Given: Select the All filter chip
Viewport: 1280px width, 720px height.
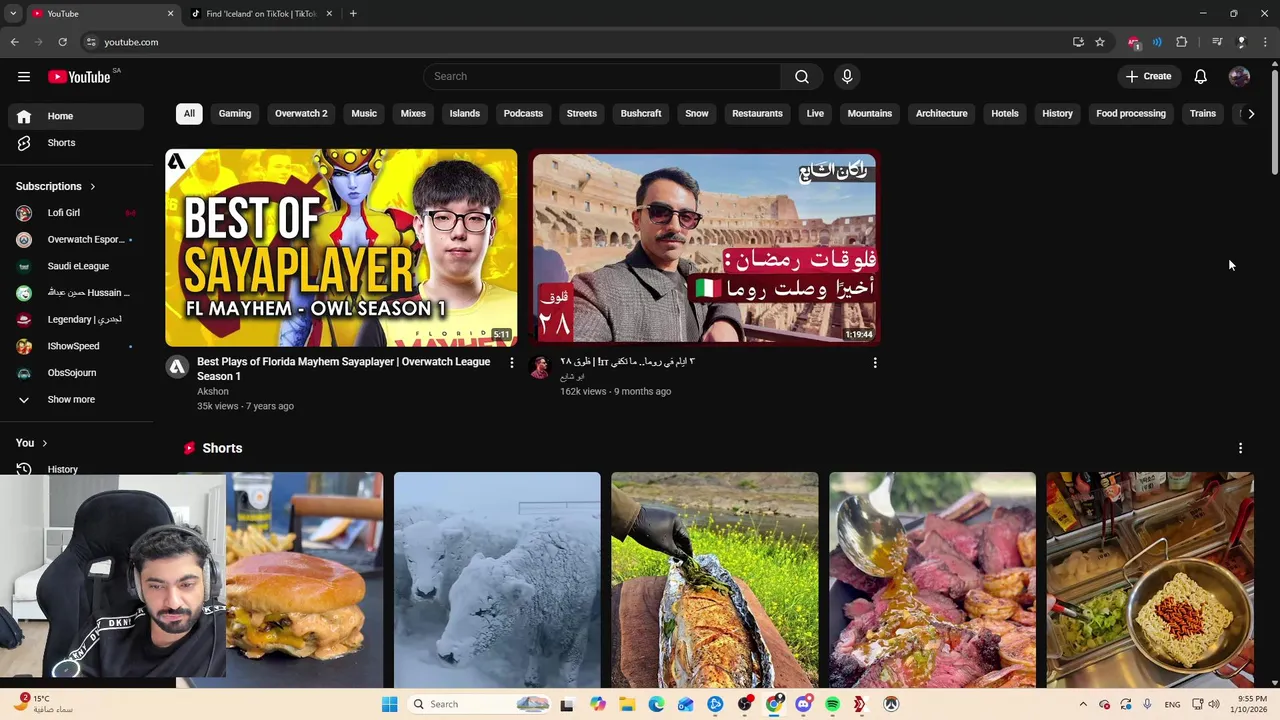Looking at the screenshot, I should click(x=189, y=113).
